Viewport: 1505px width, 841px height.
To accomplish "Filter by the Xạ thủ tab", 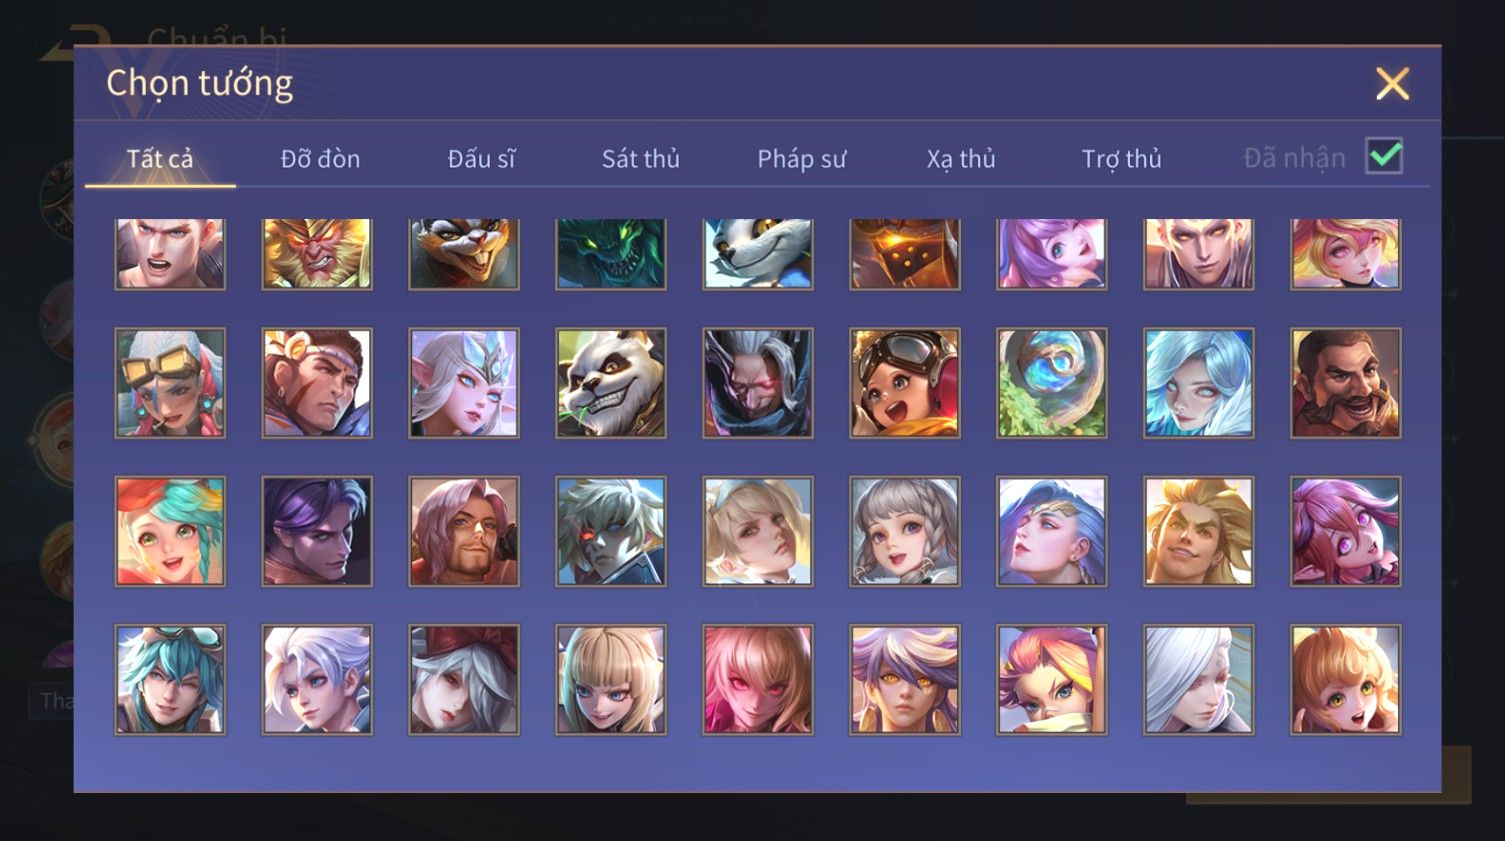I will coord(961,158).
